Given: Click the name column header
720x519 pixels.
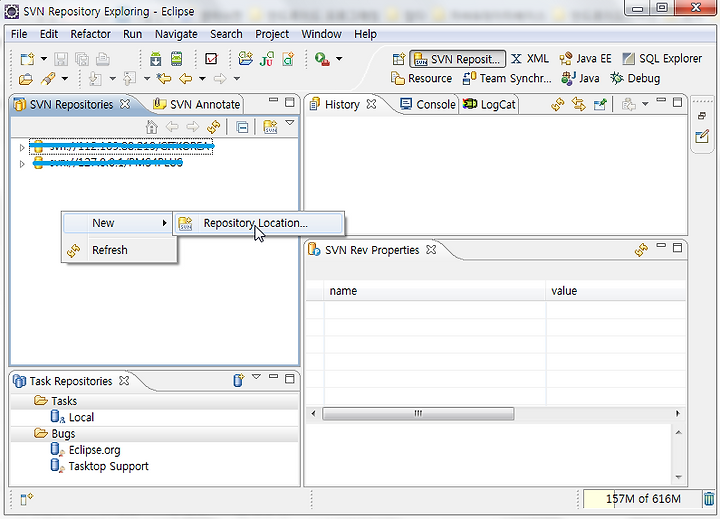Looking at the screenshot, I should coord(434,291).
